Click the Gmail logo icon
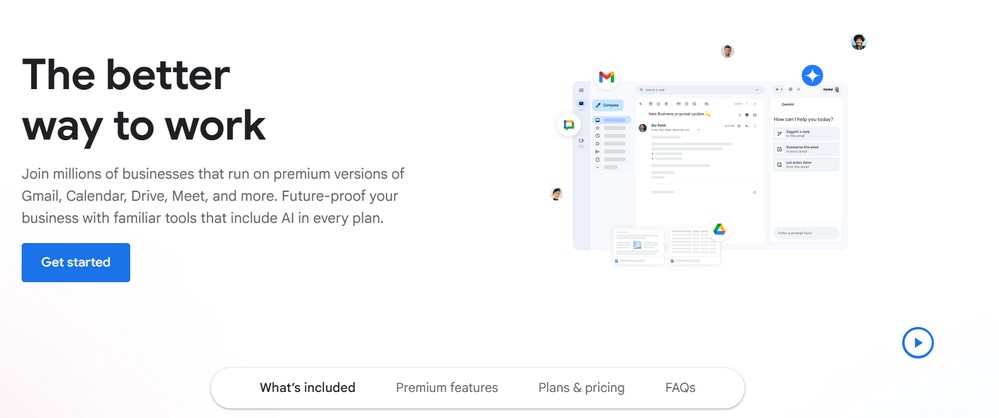This screenshot has width=999, height=418. (607, 77)
